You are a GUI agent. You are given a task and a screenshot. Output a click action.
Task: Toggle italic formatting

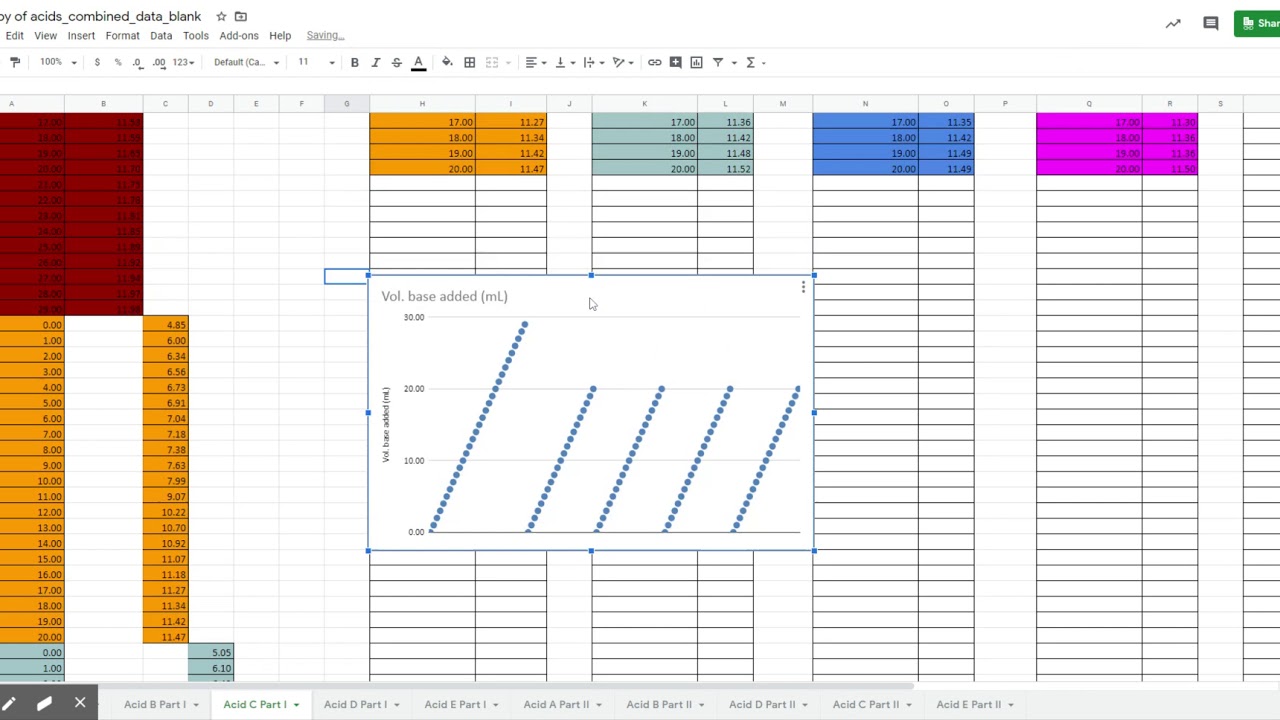pyautogui.click(x=375, y=62)
